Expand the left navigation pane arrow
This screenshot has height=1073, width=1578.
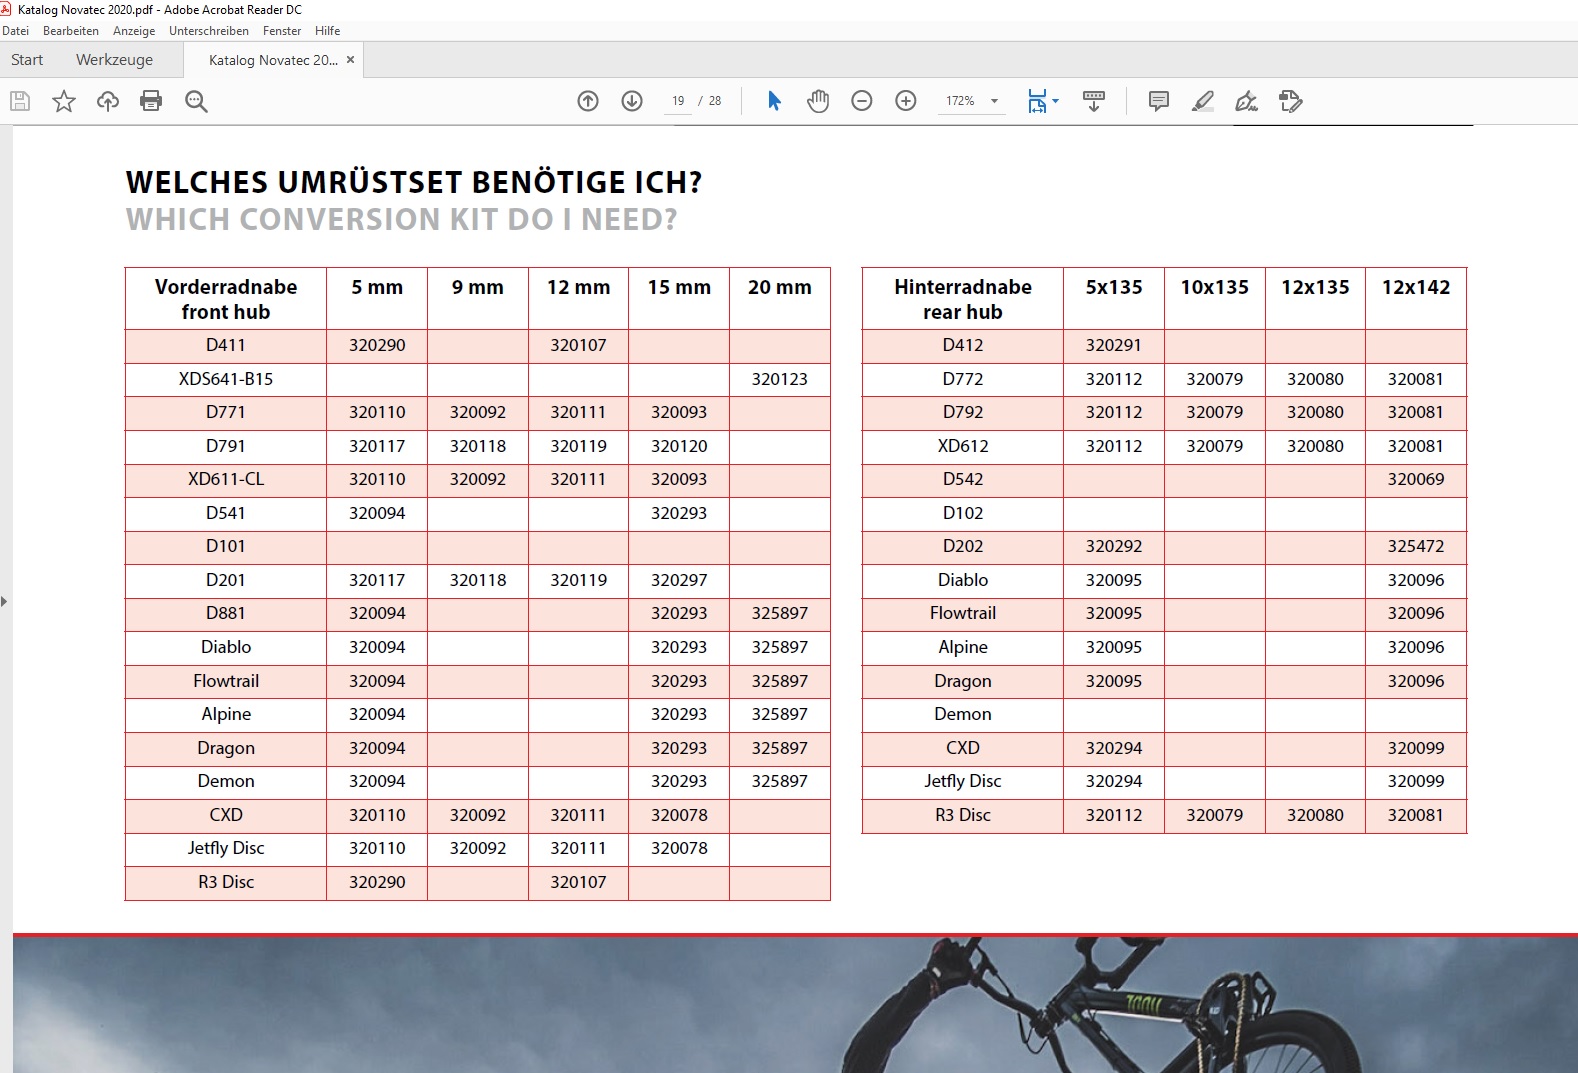point(4,601)
